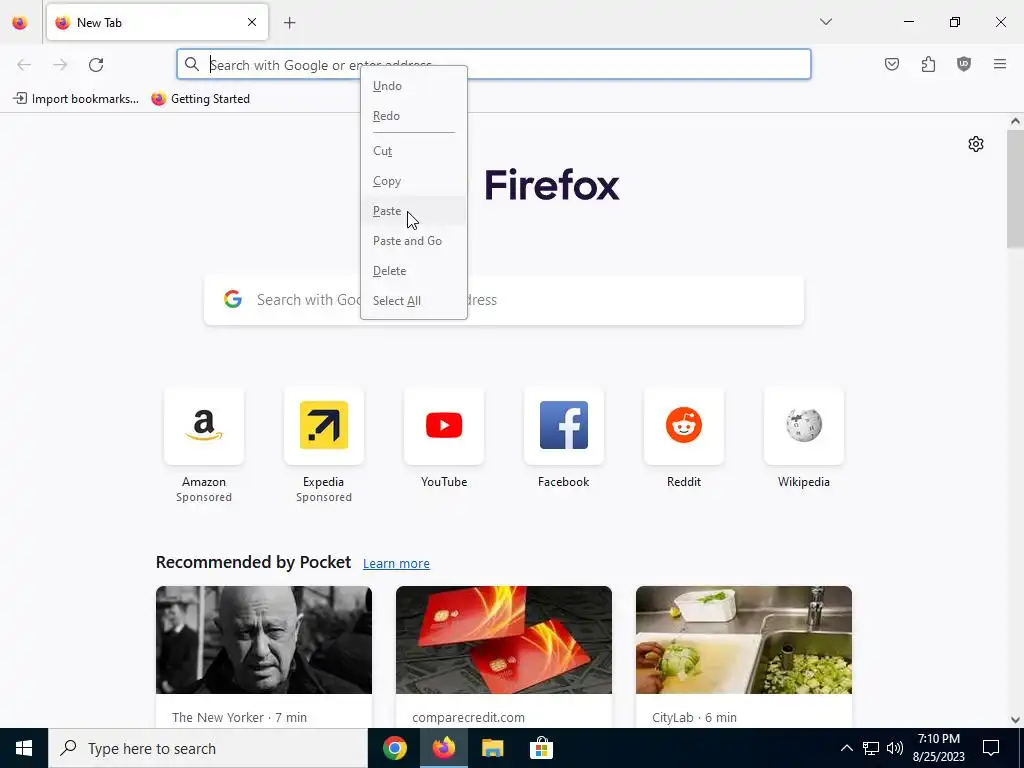This screenshot has width=1024, height=768.
Task: Click Import bookmarks in bookmarks toolbar
Action: [76, 99]
